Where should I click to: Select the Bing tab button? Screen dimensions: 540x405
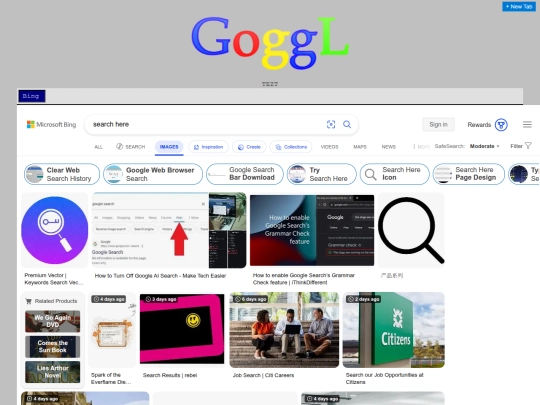point(31,96)
